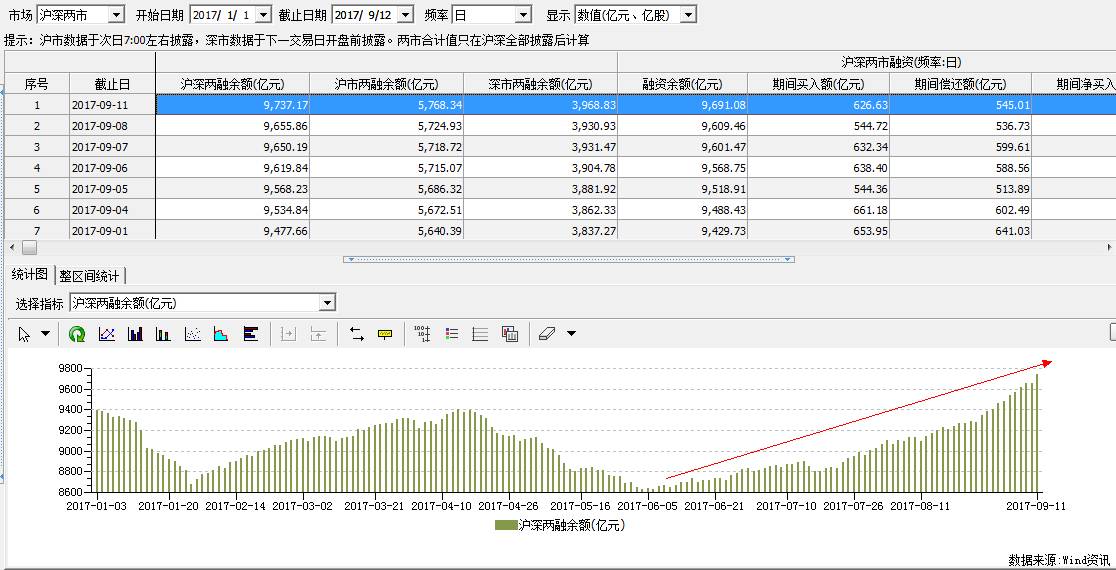Switch chart to line graph type
This screenshot has height=570, width=1116.
point(107,334)
